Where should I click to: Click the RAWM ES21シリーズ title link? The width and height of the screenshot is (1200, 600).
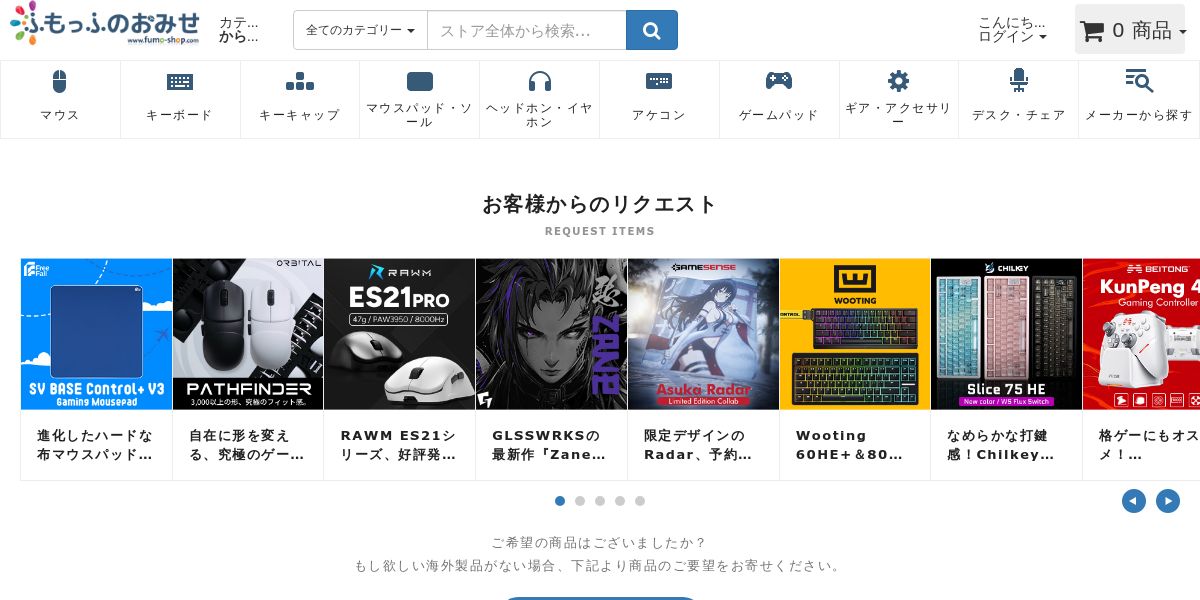point(398,445)
